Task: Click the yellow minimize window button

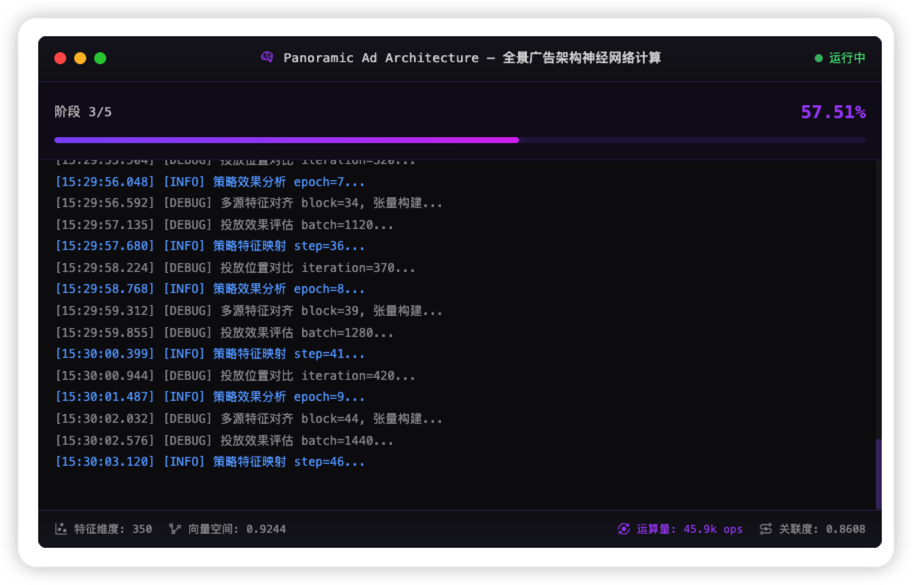Action: (80, 58)
